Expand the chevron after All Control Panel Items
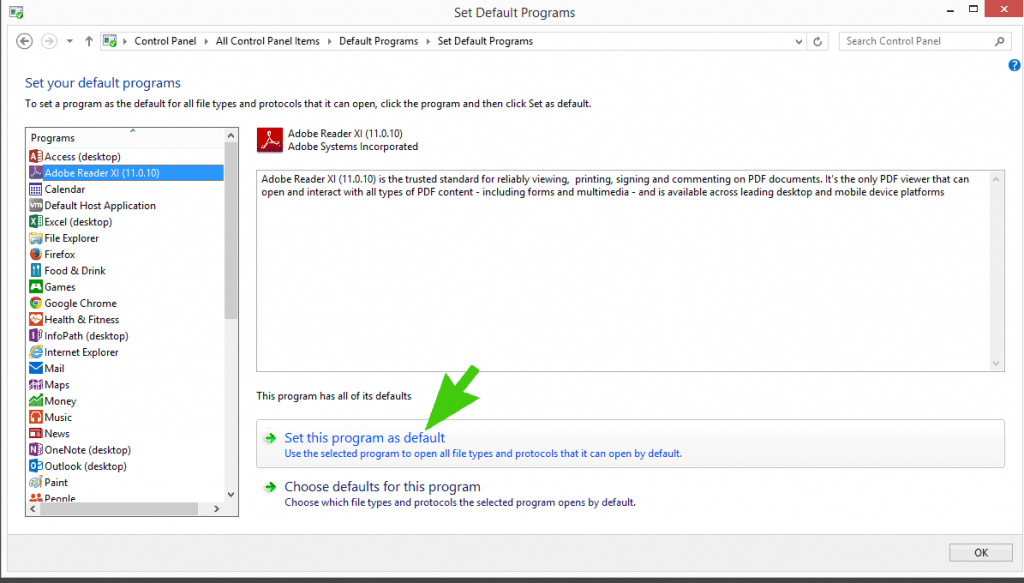This screenshot has height=583, width=1024. coord(330,41)
